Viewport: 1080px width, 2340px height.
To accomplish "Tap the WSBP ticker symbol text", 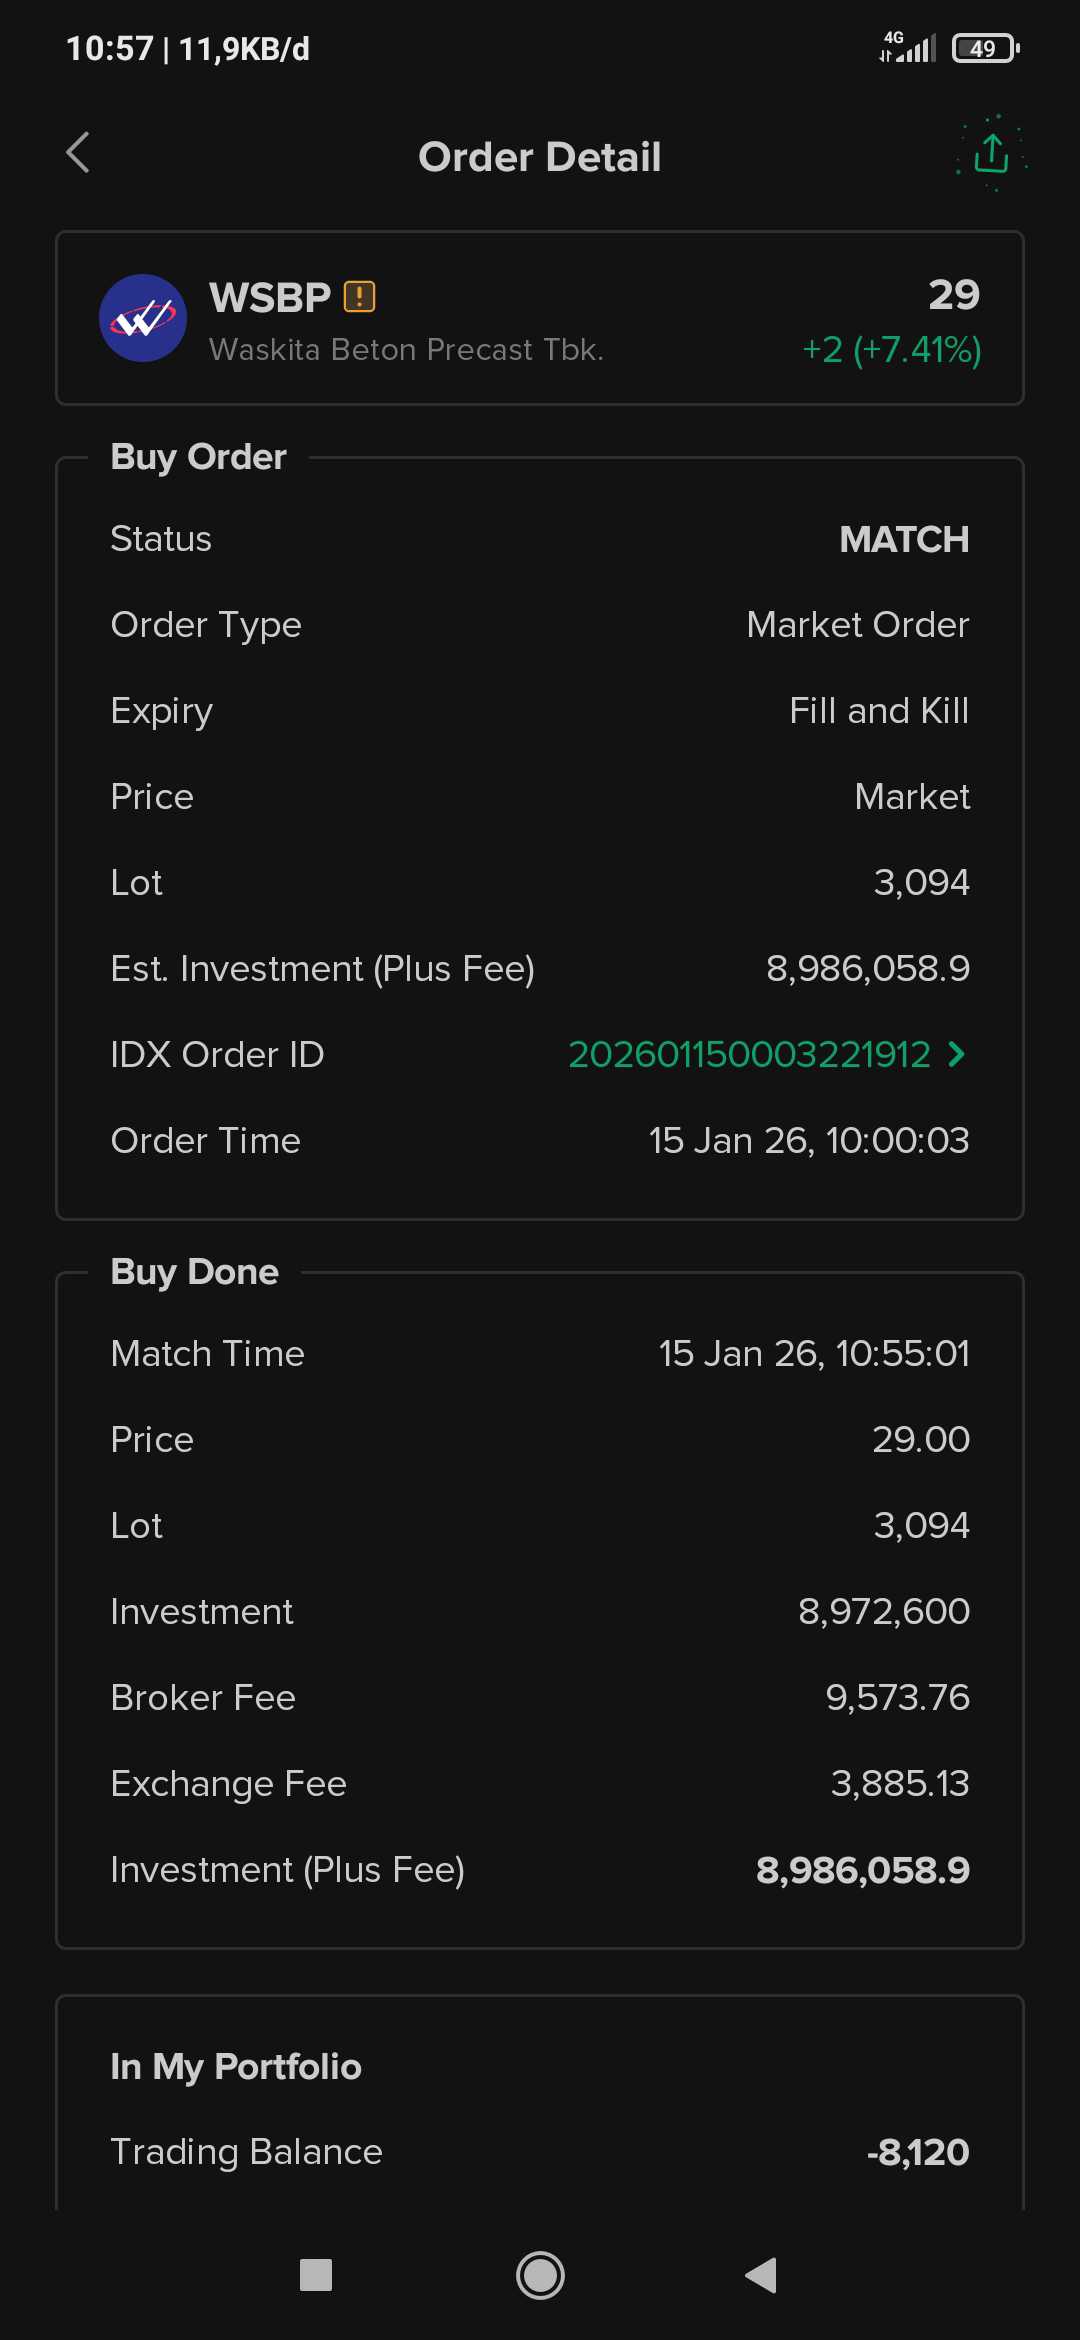I will click(270, 297).
